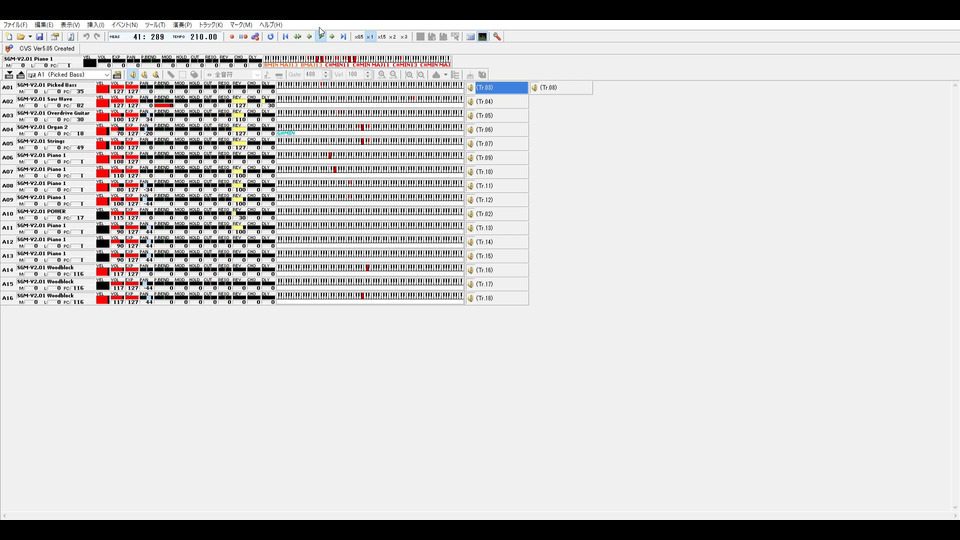The width and height of the screenshot is (960, 540).
Task: Rewind with green double-arrow button
Action: tap(298, 37)
